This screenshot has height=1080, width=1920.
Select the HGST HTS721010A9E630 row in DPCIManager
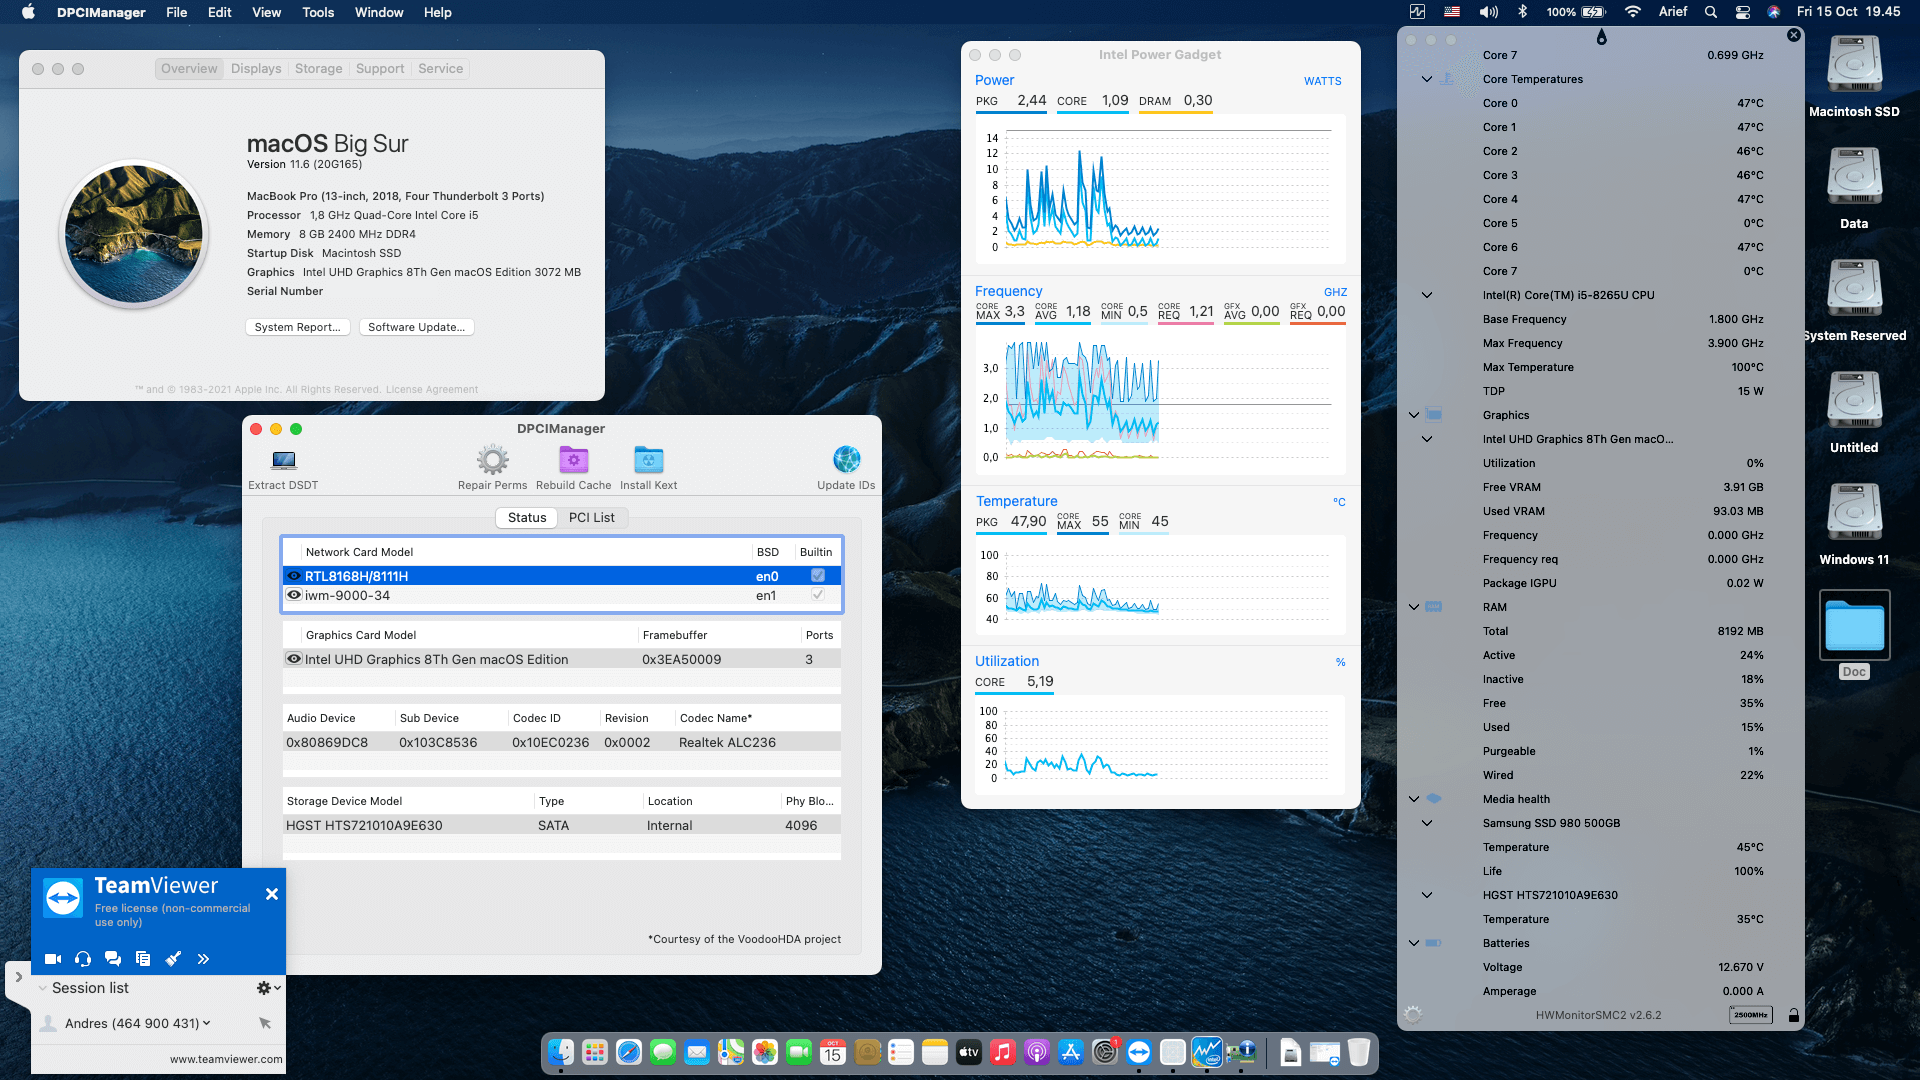562,825
